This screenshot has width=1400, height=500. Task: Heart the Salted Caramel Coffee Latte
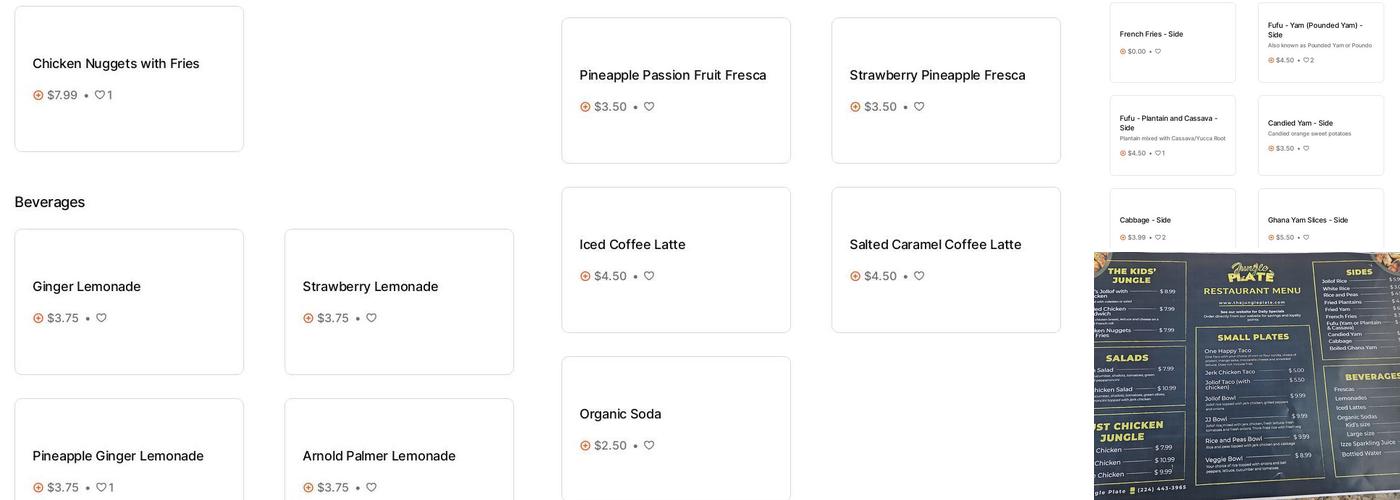coord(919,276)
